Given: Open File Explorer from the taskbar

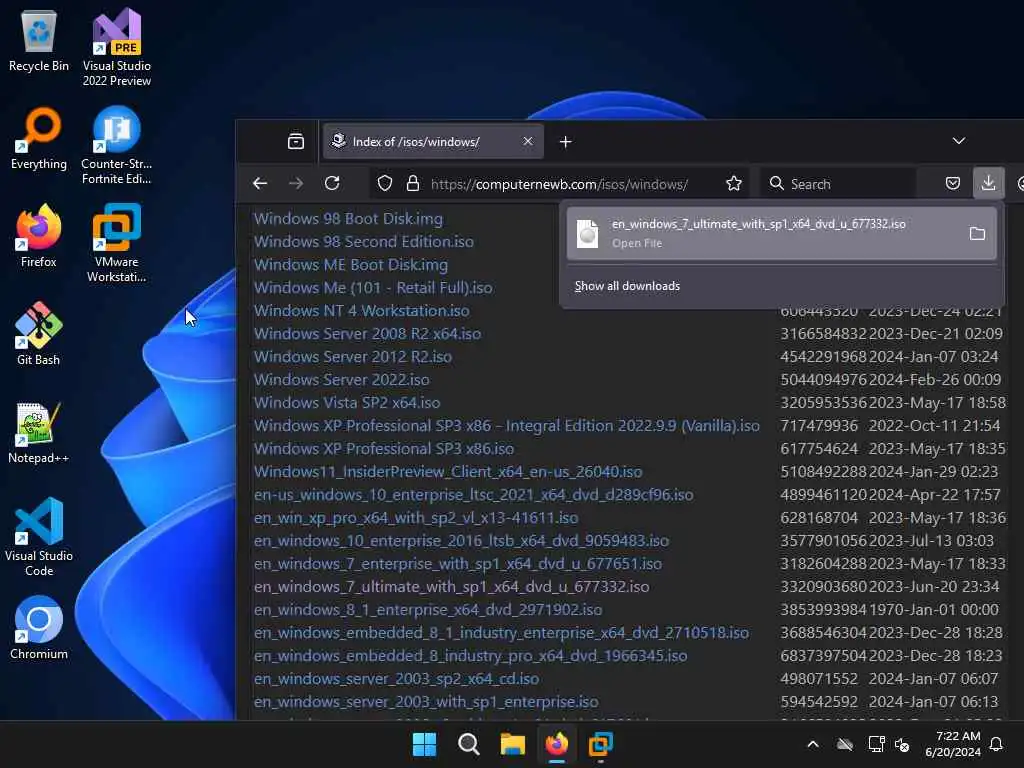Looking at the screenshot, I should click(x=513, y=744).
